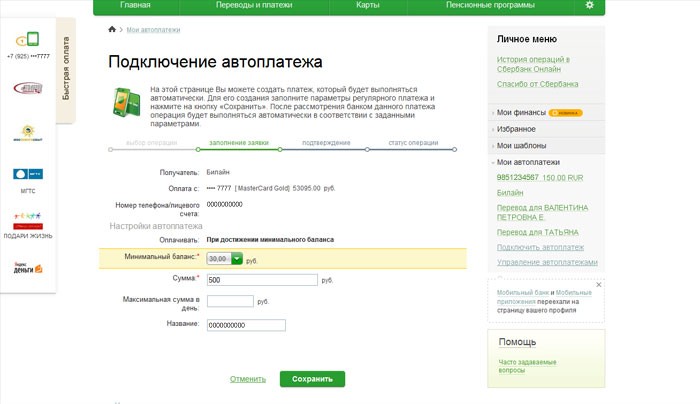Click the Сохранить button
This screenshot has width=700, height=404.
[312, 379]
